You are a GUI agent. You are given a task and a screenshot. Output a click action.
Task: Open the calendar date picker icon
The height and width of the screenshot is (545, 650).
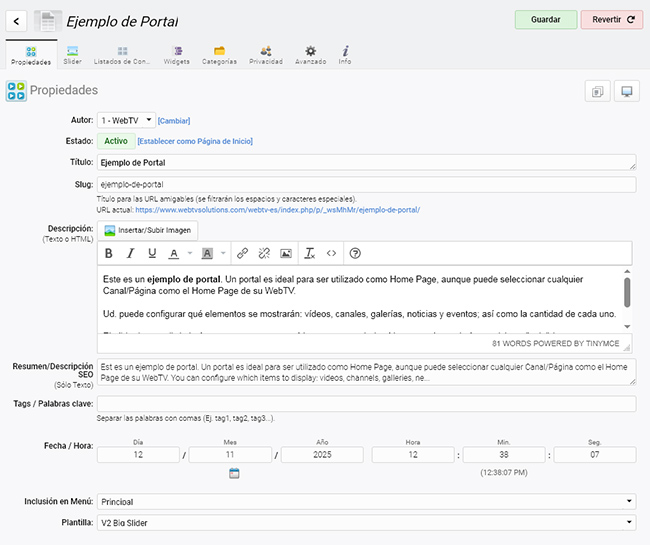(x=234, y=473)
